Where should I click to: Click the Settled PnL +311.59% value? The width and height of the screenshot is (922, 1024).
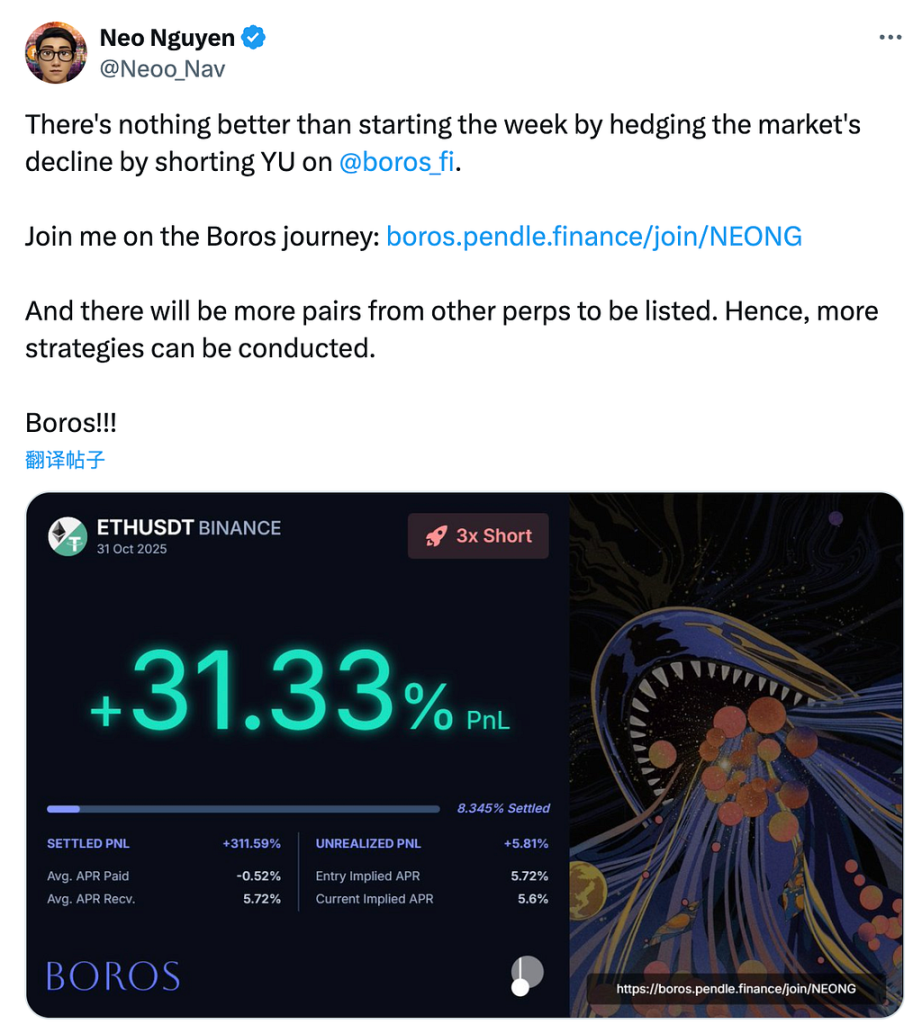(251, 844)
